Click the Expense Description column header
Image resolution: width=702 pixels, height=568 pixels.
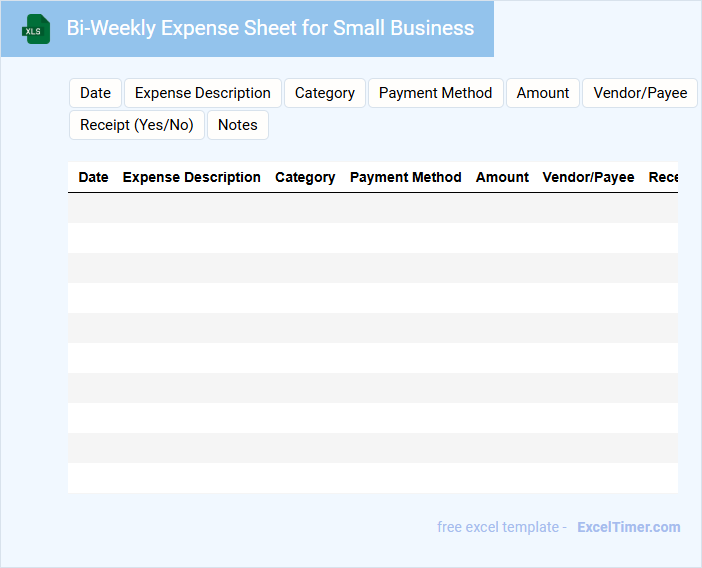pyautogui.click(x=191, y=177)
